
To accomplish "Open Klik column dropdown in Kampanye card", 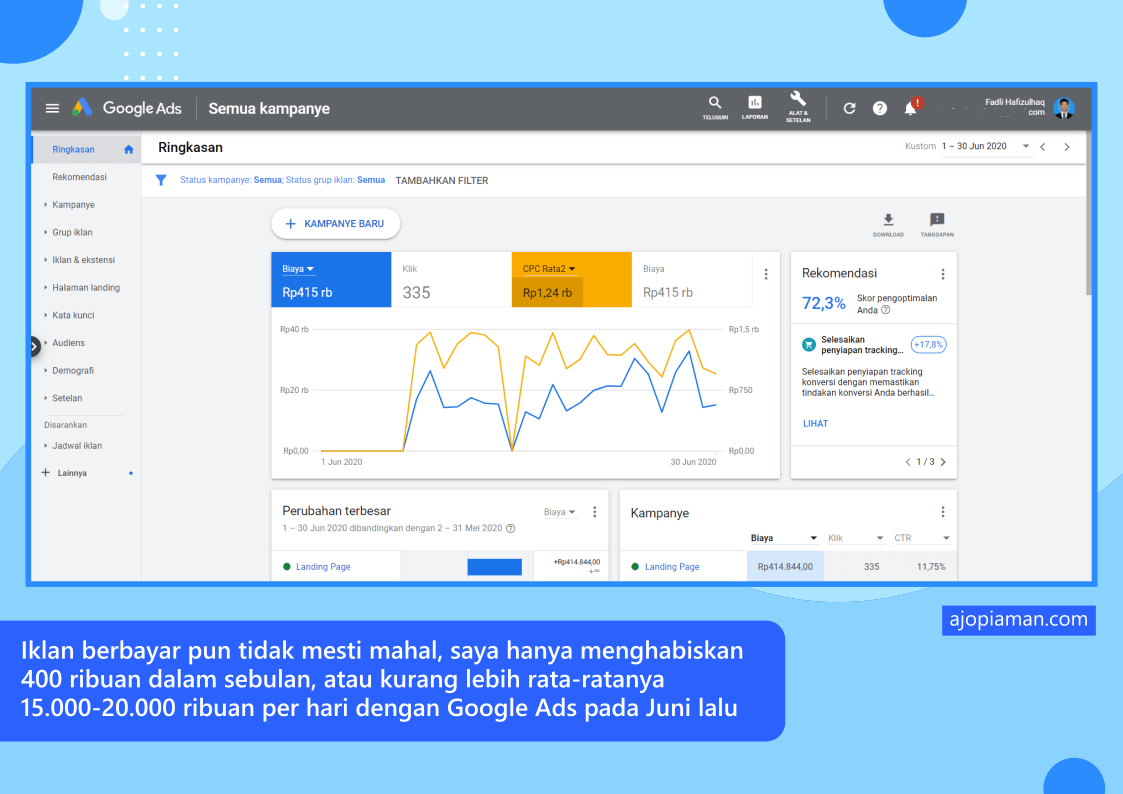I will pyautogui.click(x=856, y=538).
